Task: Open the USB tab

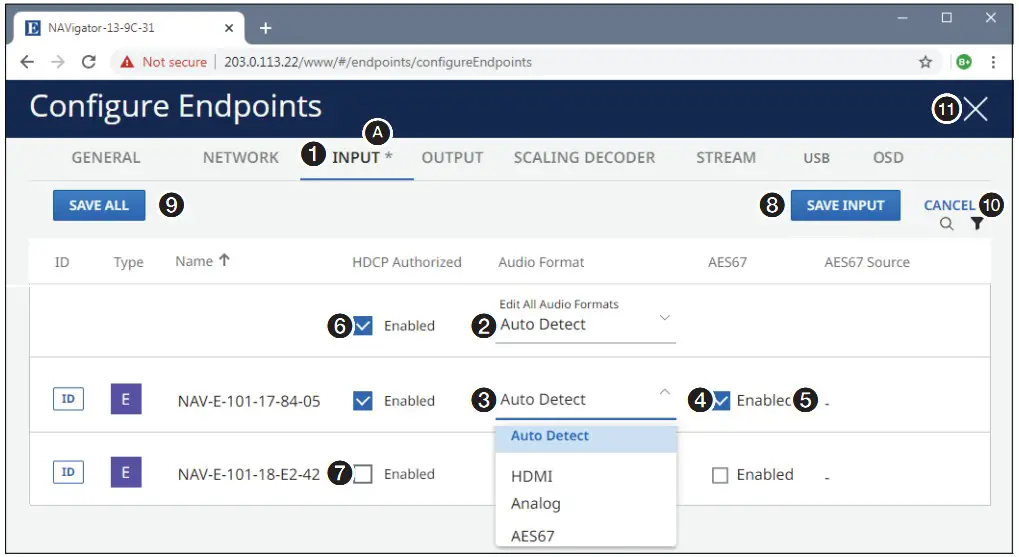Action: (x=816, y=158)
